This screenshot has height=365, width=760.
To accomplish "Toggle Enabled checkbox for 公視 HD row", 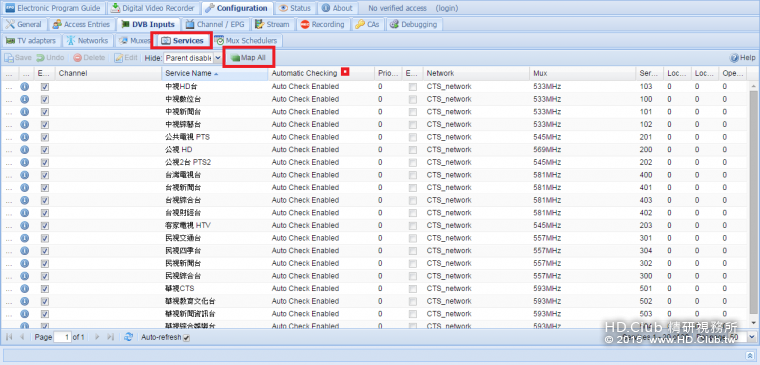I will click(x=45, y=150).
